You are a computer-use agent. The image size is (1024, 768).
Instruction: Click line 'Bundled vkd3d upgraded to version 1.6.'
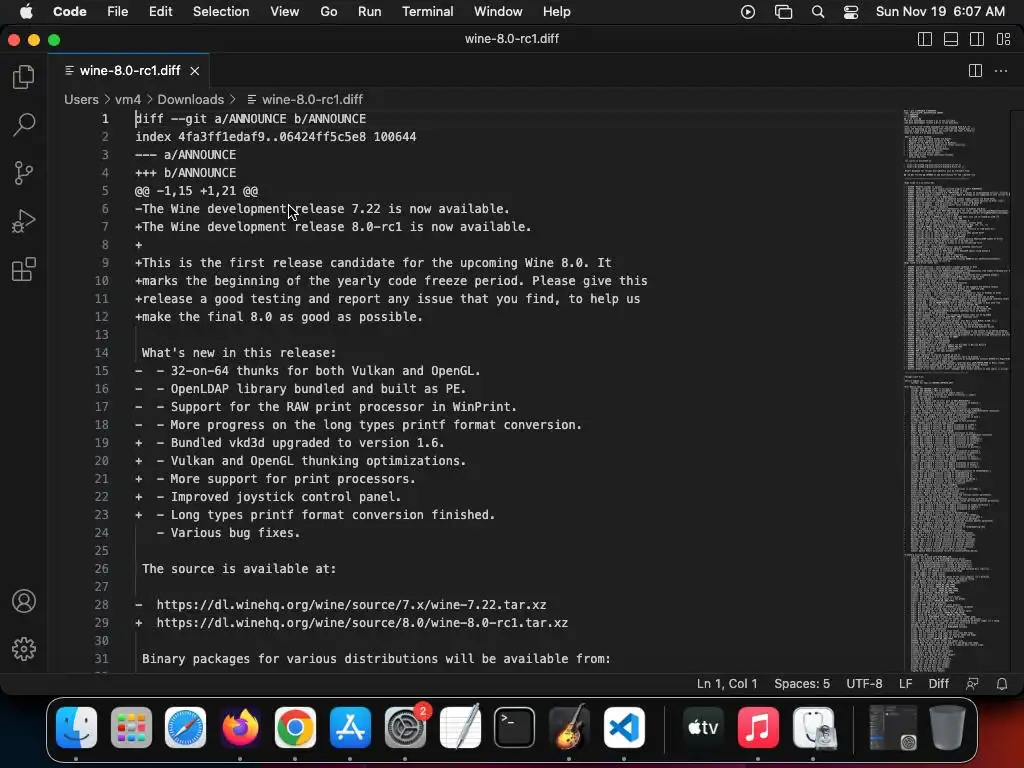pyautogui.click(x=307, y=443)
